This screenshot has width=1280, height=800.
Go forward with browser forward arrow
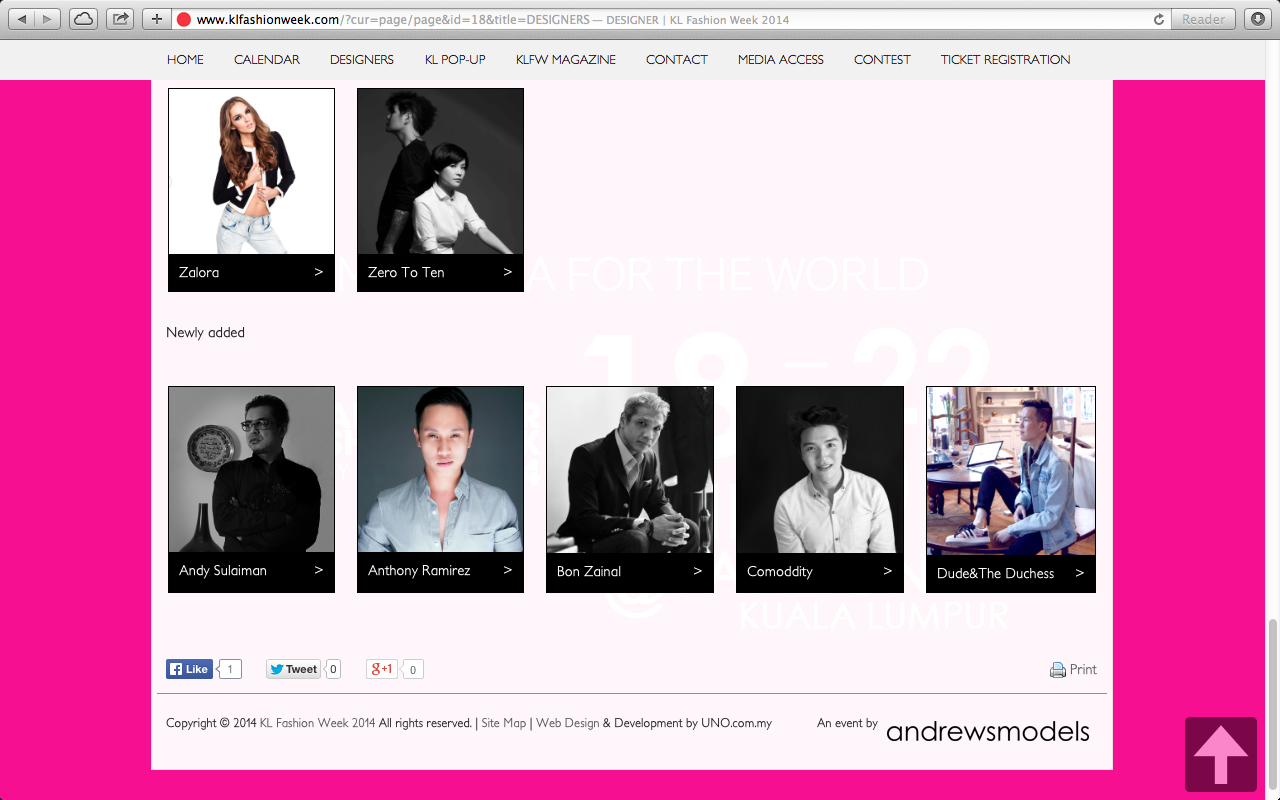pyautogui.click(x=47, y=19)
